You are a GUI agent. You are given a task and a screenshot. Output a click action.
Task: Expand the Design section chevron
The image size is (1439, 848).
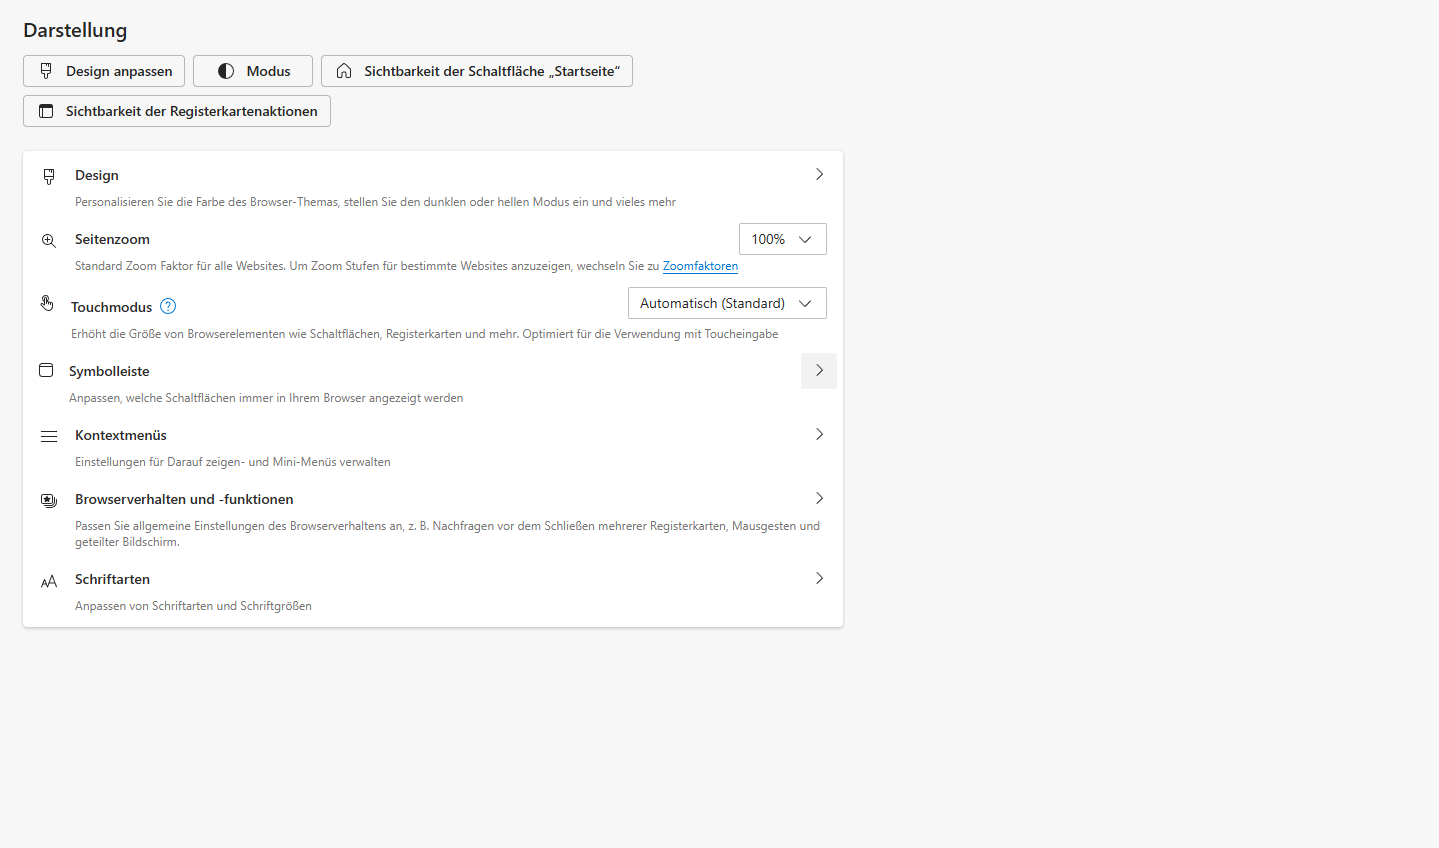(819, 174)
